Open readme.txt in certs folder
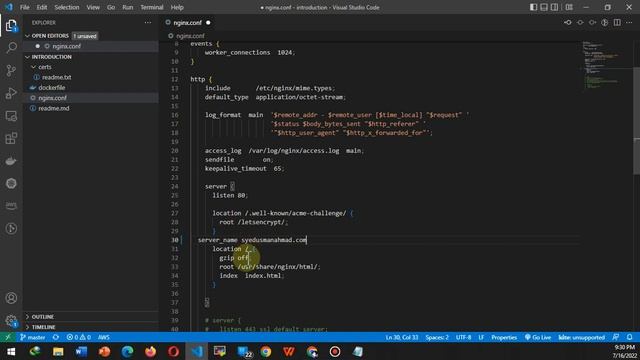 click(56, 77)
